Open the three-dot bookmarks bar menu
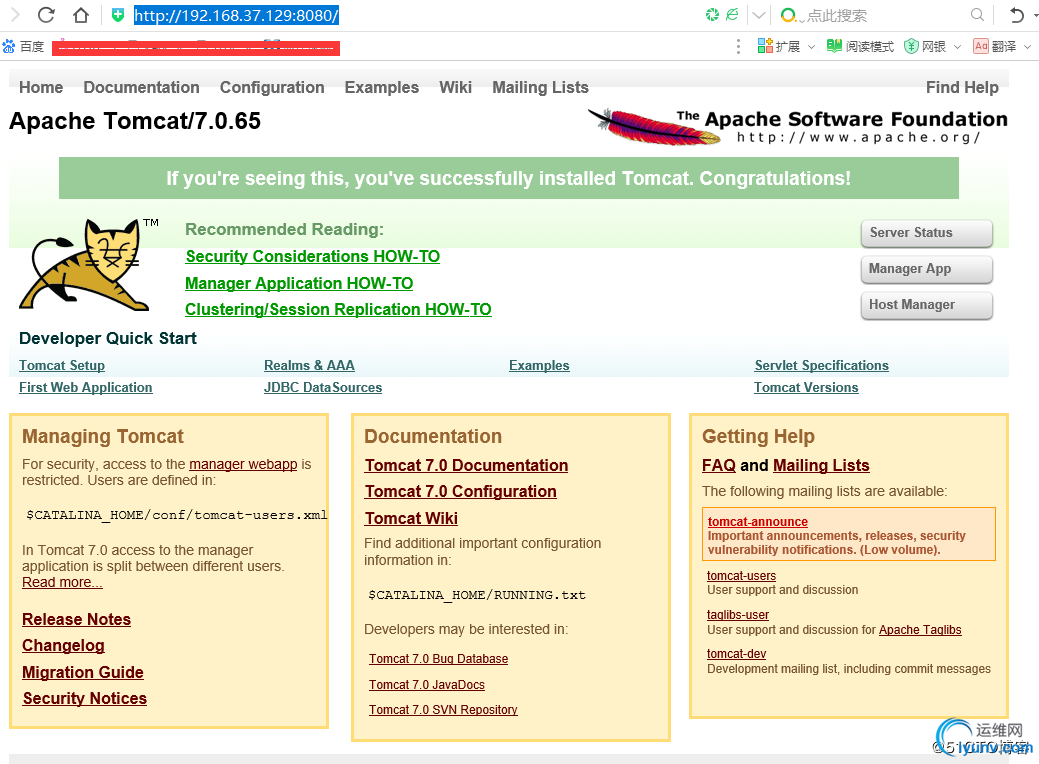The image size is (1039, 764). (738, 46)
